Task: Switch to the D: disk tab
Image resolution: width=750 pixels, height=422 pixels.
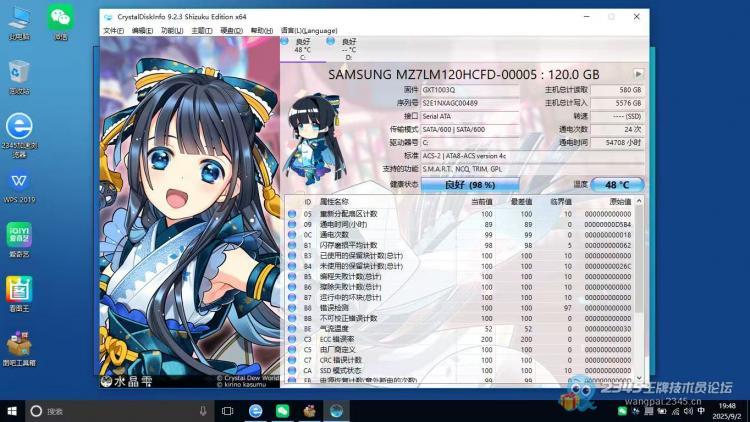Action: 348,49
